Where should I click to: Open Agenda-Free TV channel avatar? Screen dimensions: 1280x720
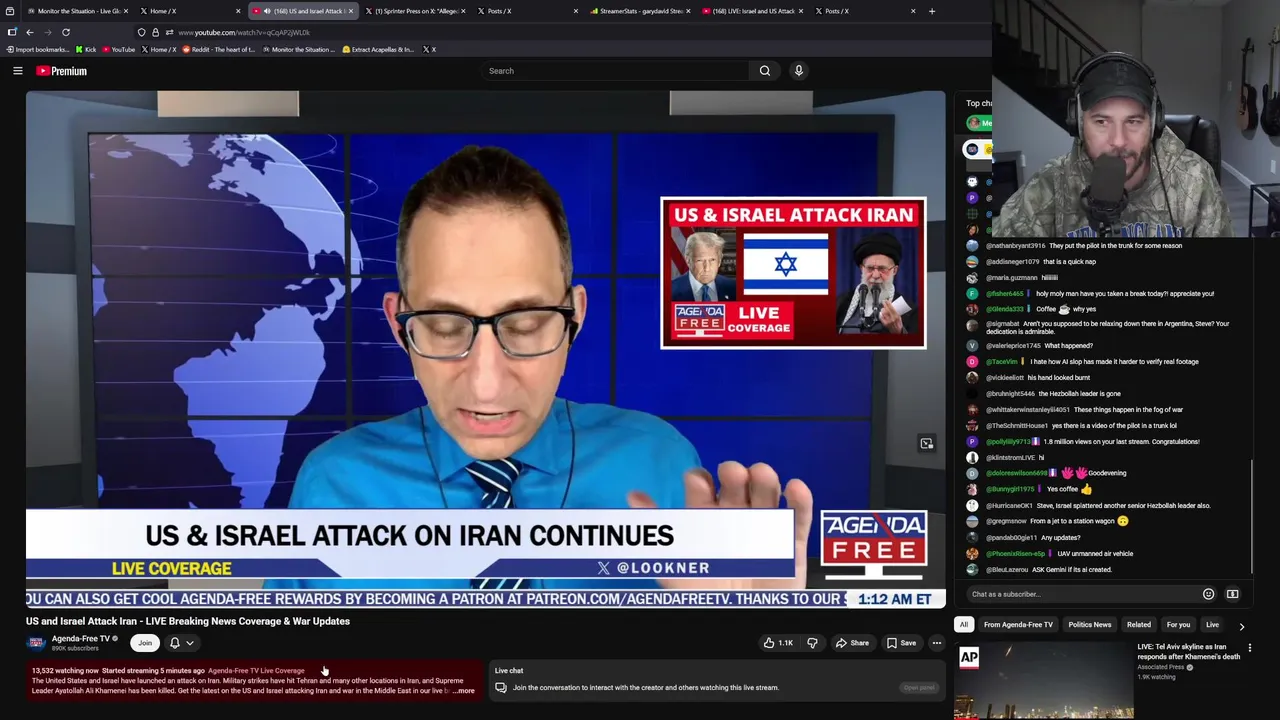[36, 643]
